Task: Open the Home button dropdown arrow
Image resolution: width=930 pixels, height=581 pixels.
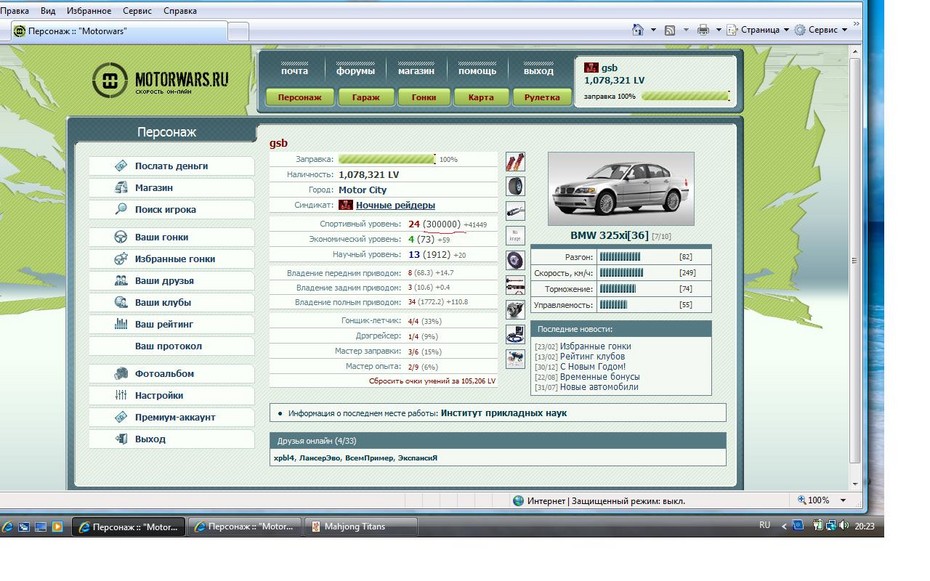Action: (x=653, y=30)
